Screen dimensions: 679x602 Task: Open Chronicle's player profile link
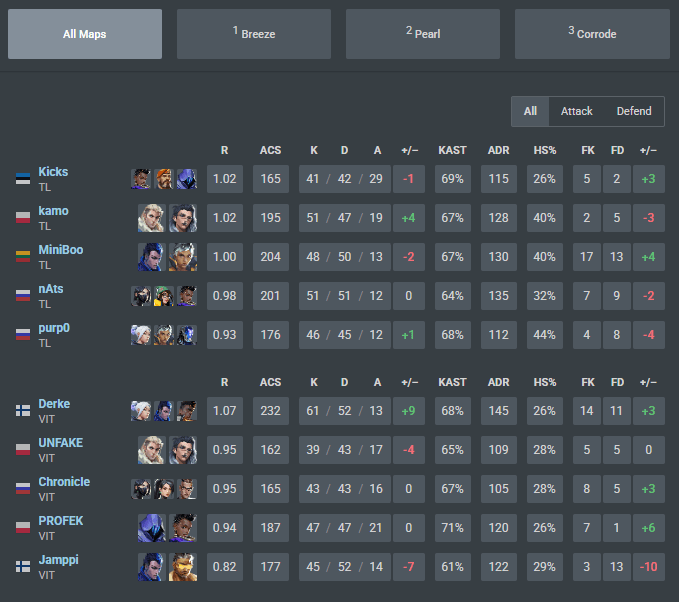(64, 482)
